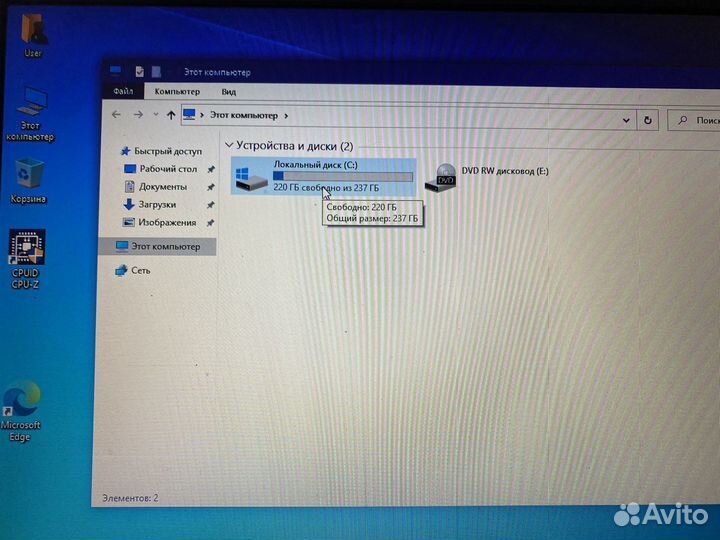Viewport: 720px width, 540px height.
Task: Open the User folder desktop icon
Action: tap(33, 35)
